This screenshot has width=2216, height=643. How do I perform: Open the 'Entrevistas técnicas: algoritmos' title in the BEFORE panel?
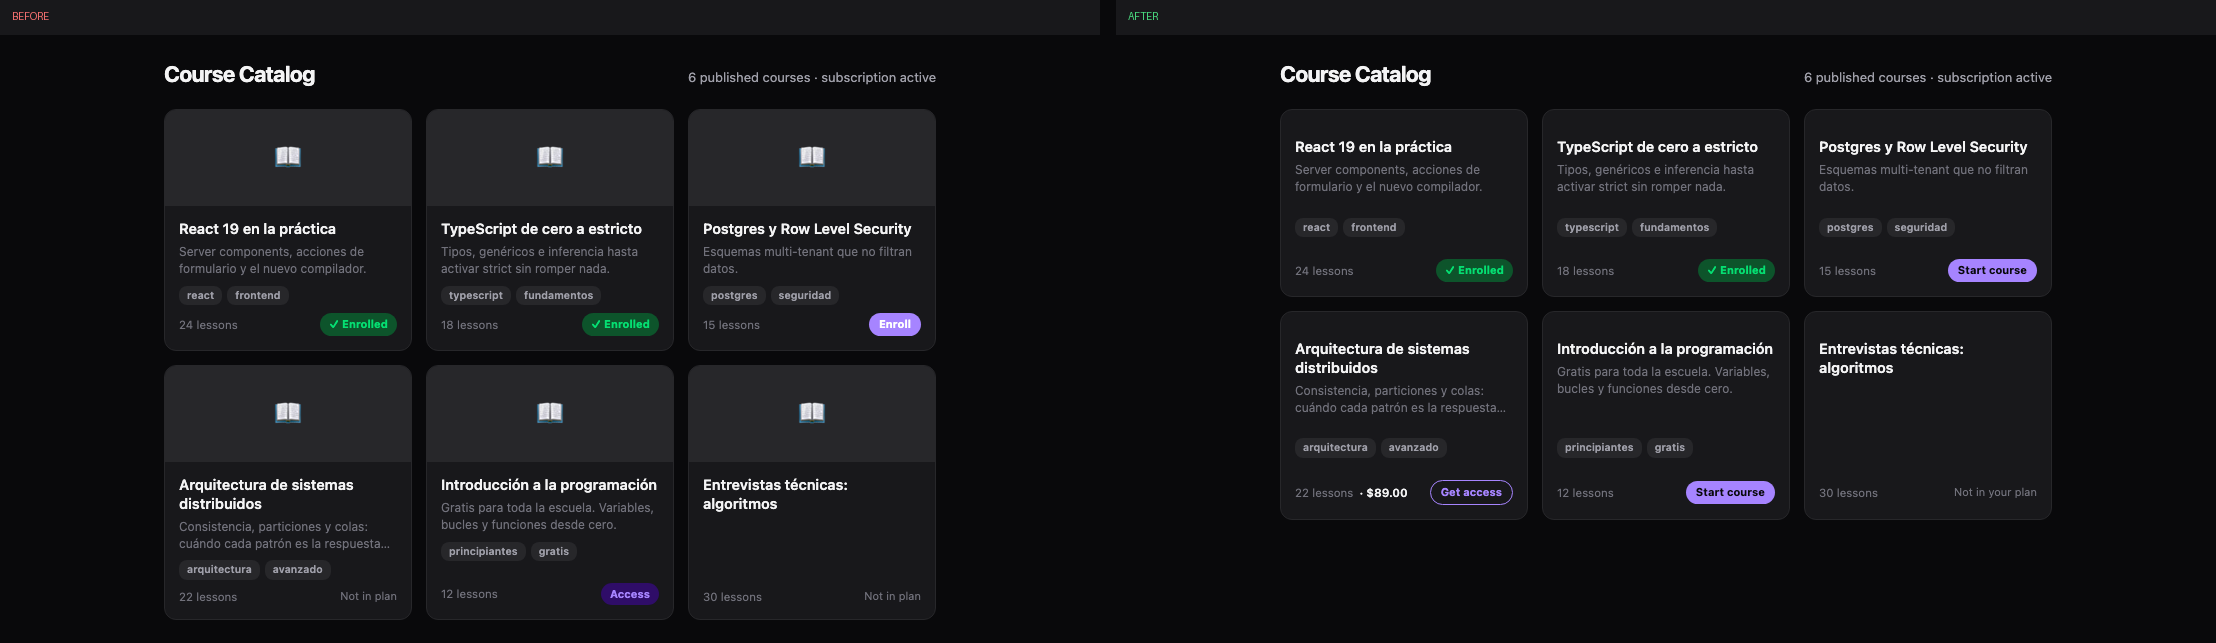pyautogui.click(x=775, y=494)
